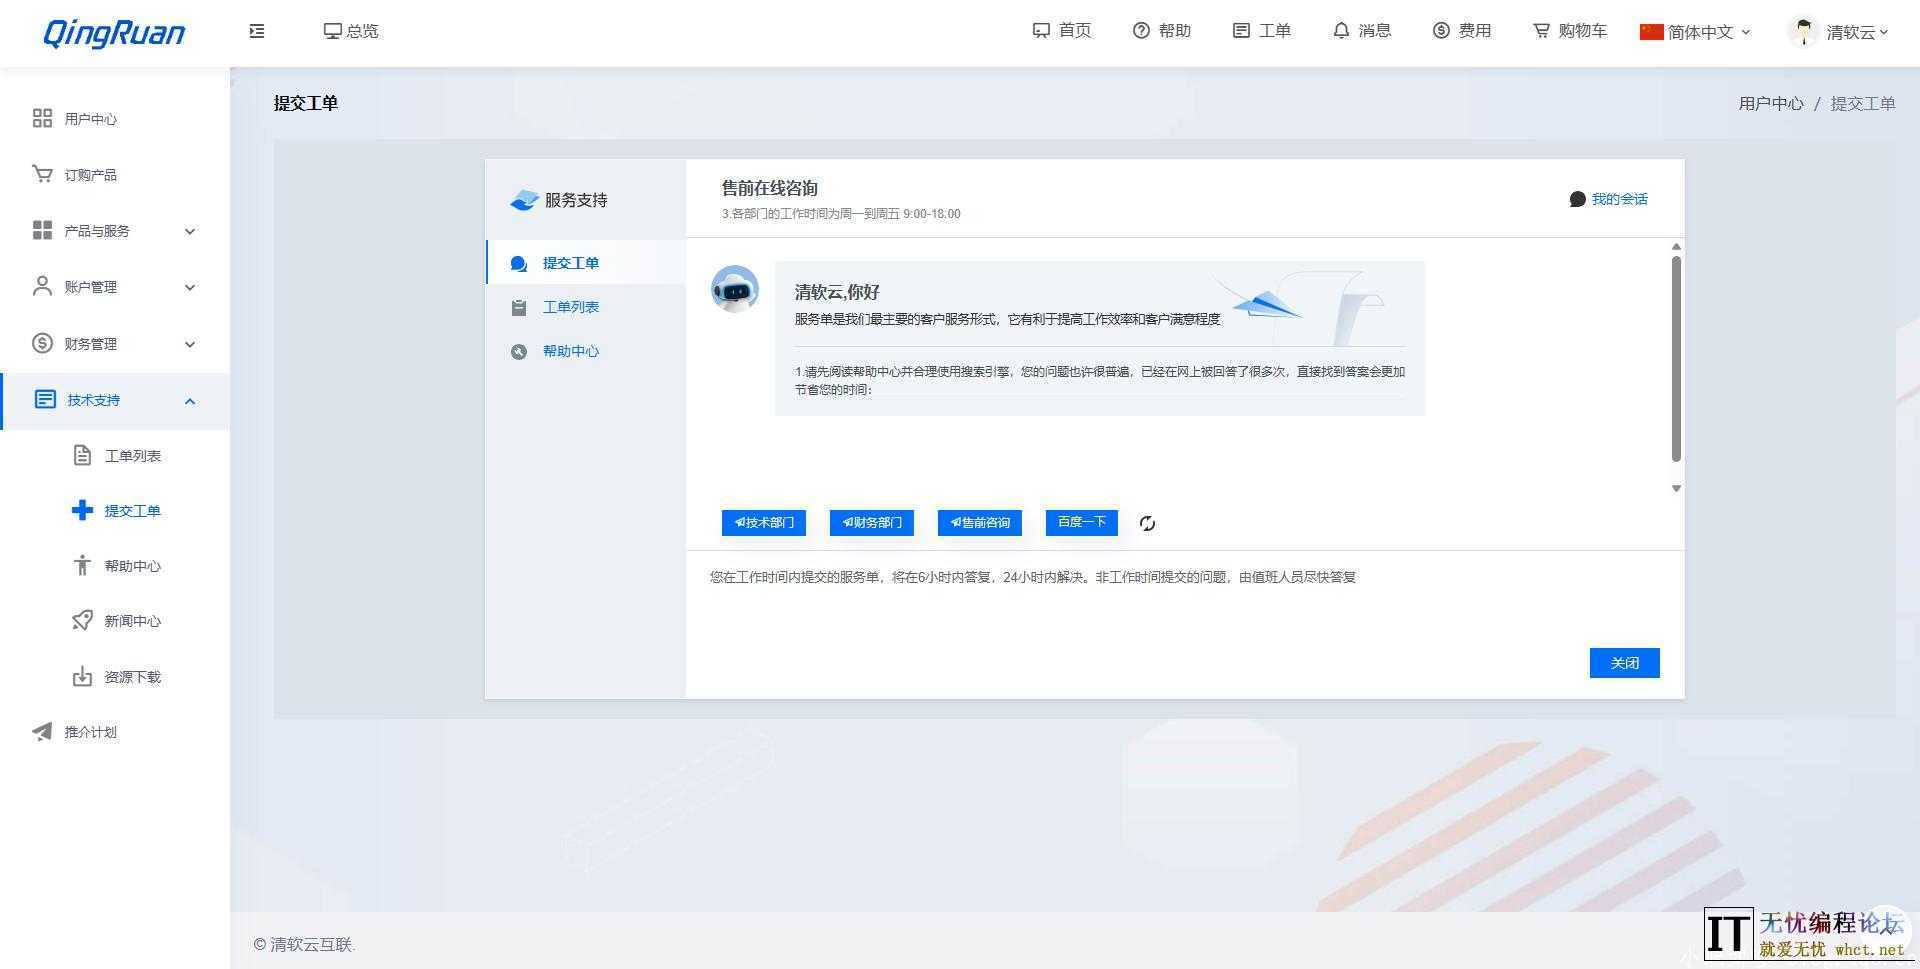Click the 技术部门 button
This screenshot has width=1920, height=969.
pos(764,522)
